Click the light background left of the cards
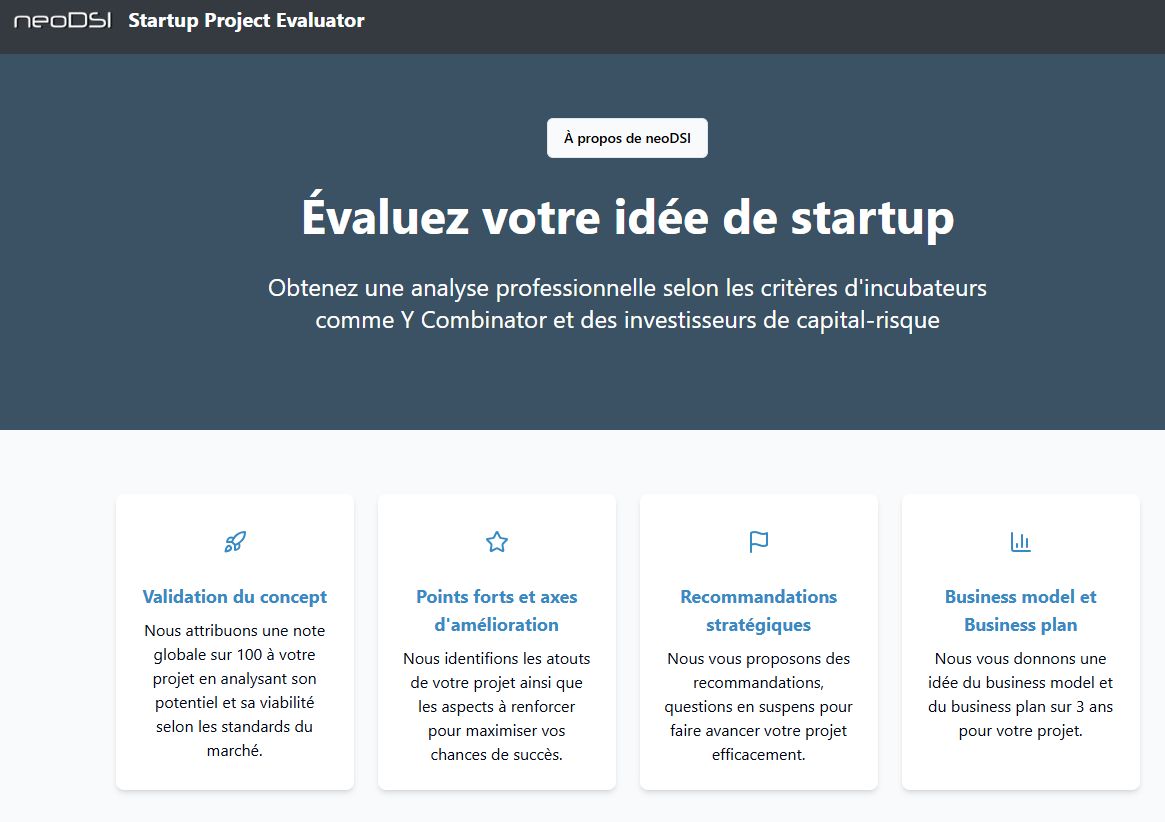 point(55,640)
